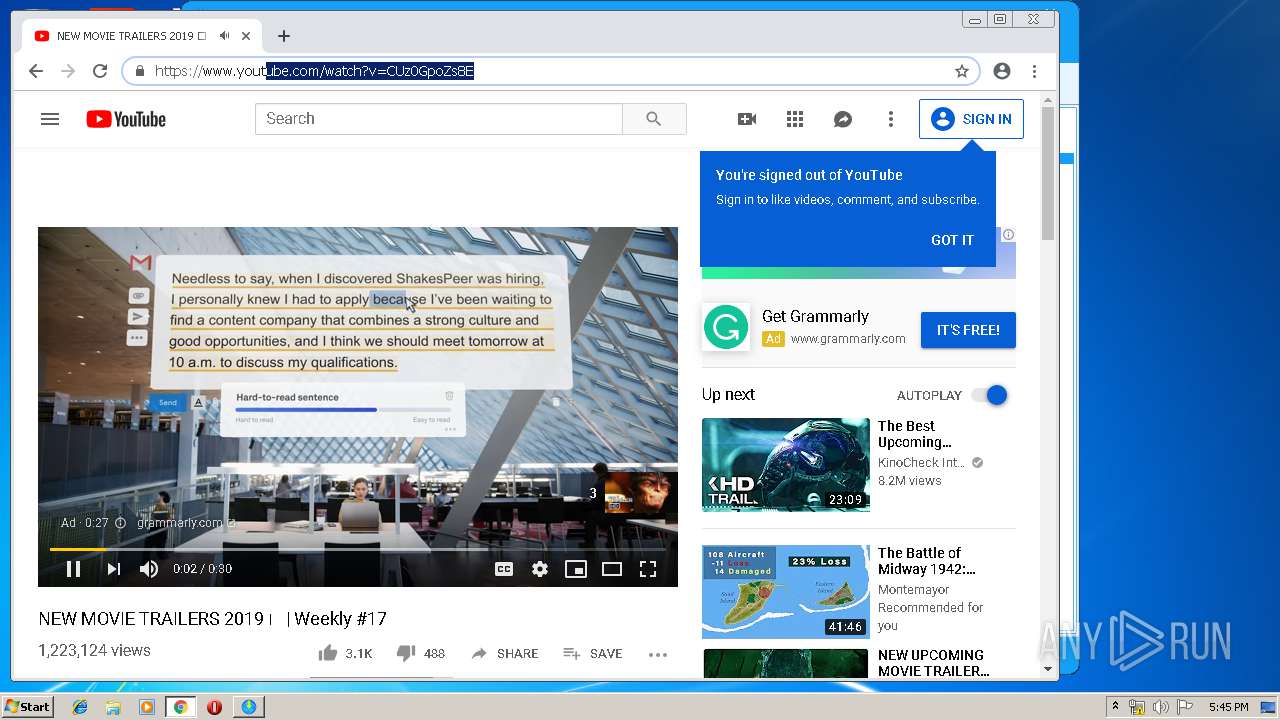
Task: Mute the video volume
Action: 149,569
